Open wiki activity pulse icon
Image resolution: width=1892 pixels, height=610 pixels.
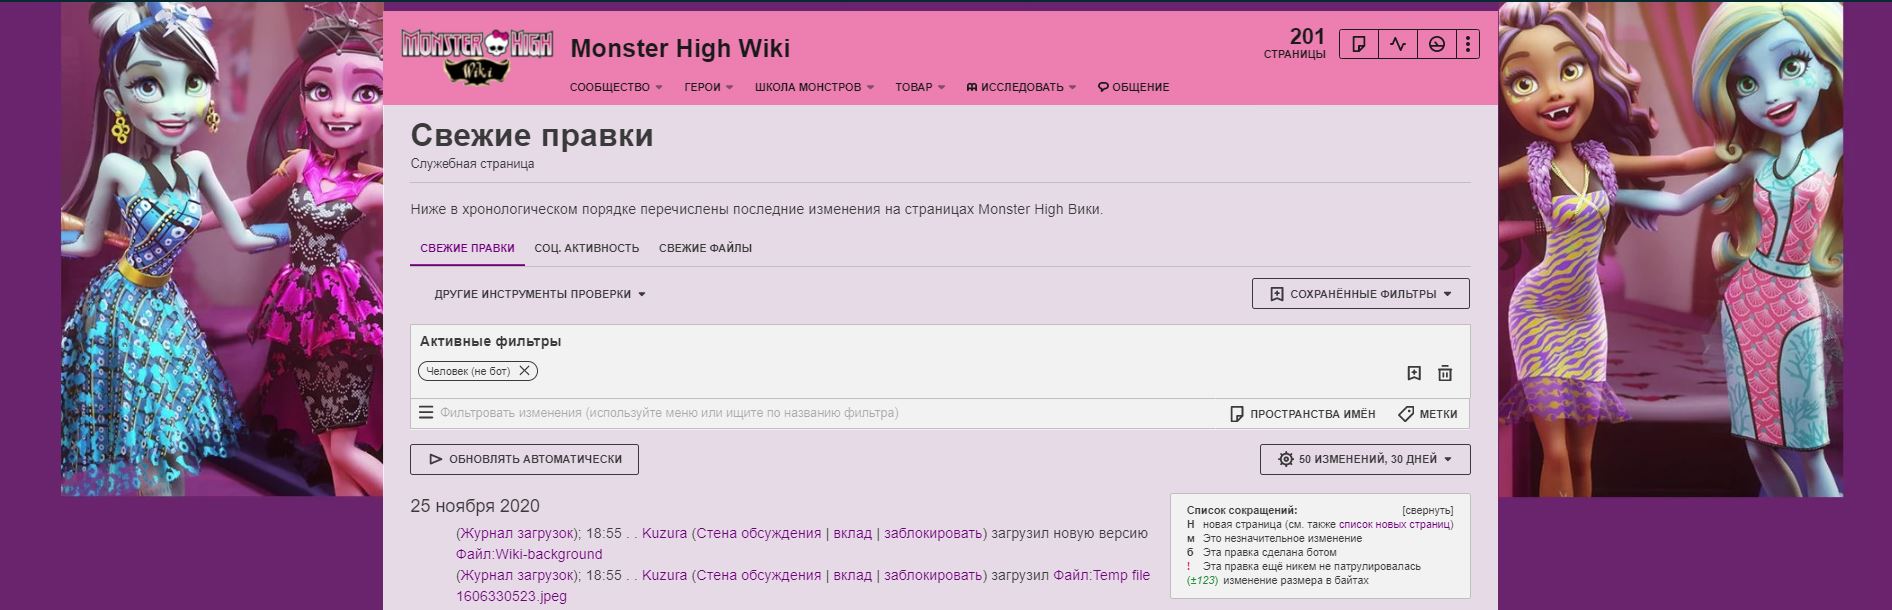(x=1398, y=44)
